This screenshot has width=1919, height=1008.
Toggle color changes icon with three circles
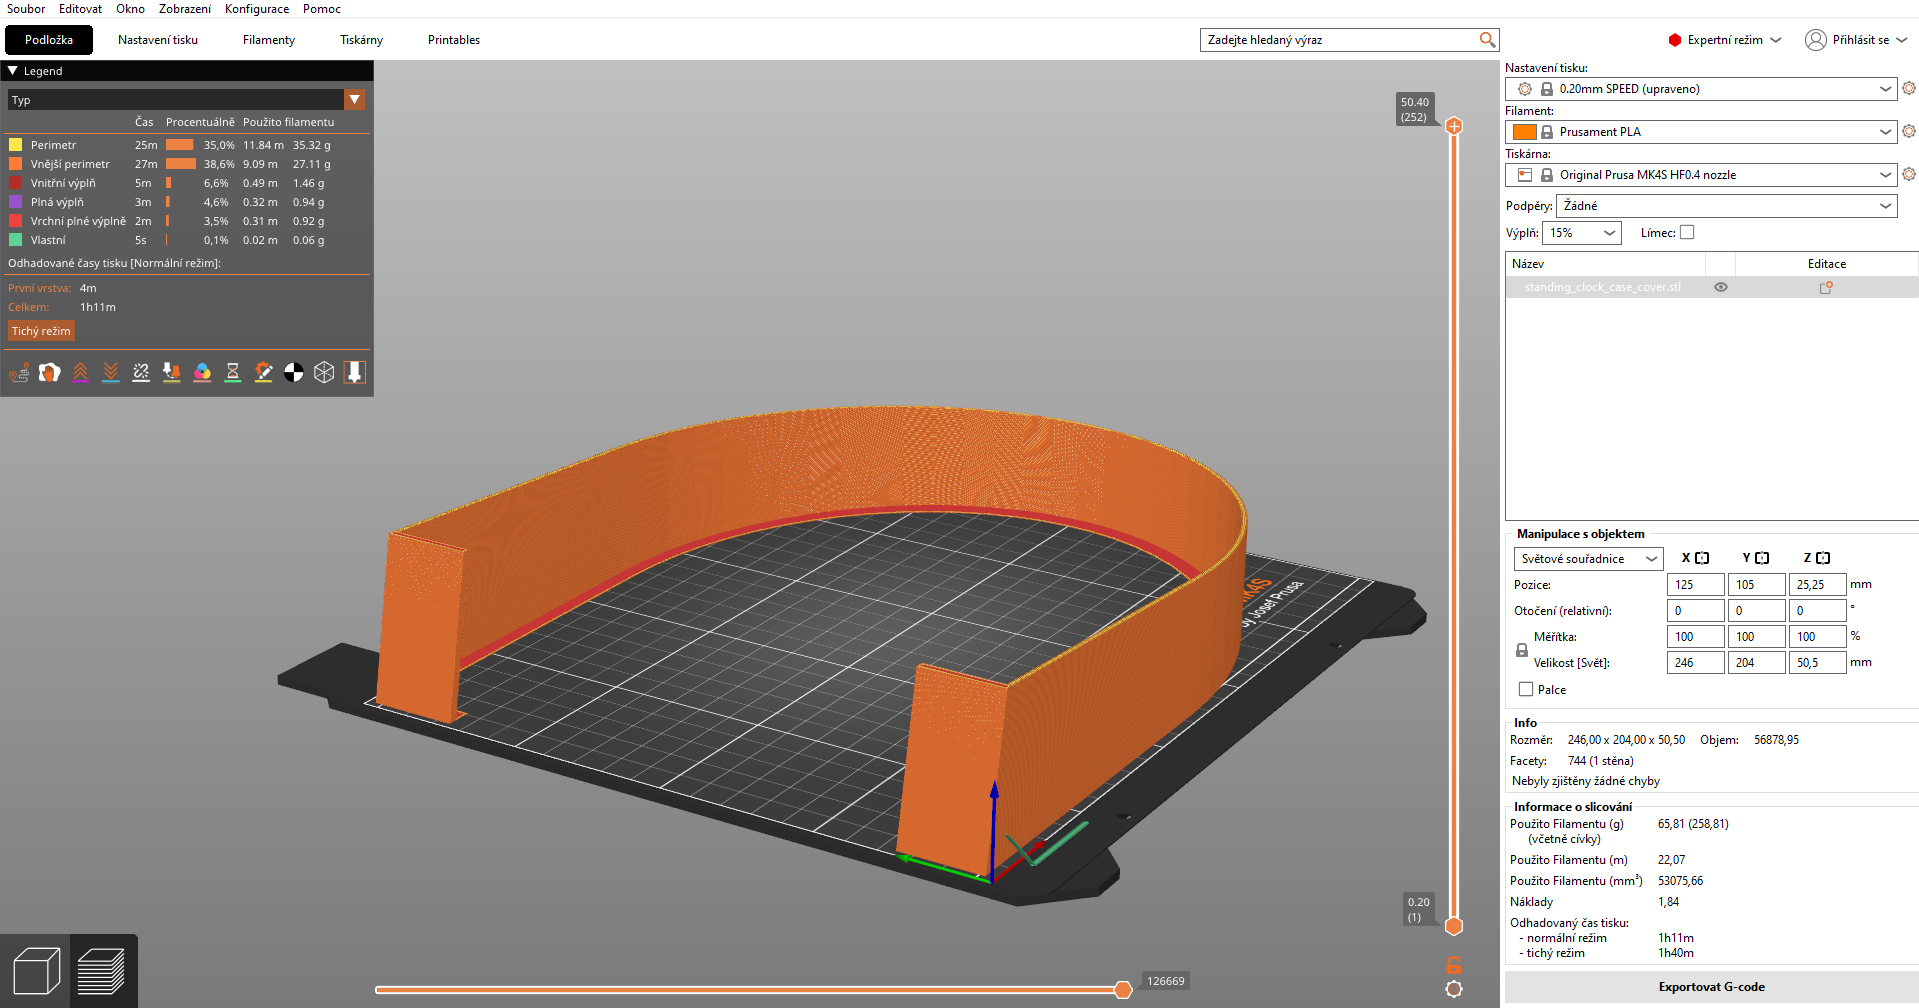tap(202, 373)
